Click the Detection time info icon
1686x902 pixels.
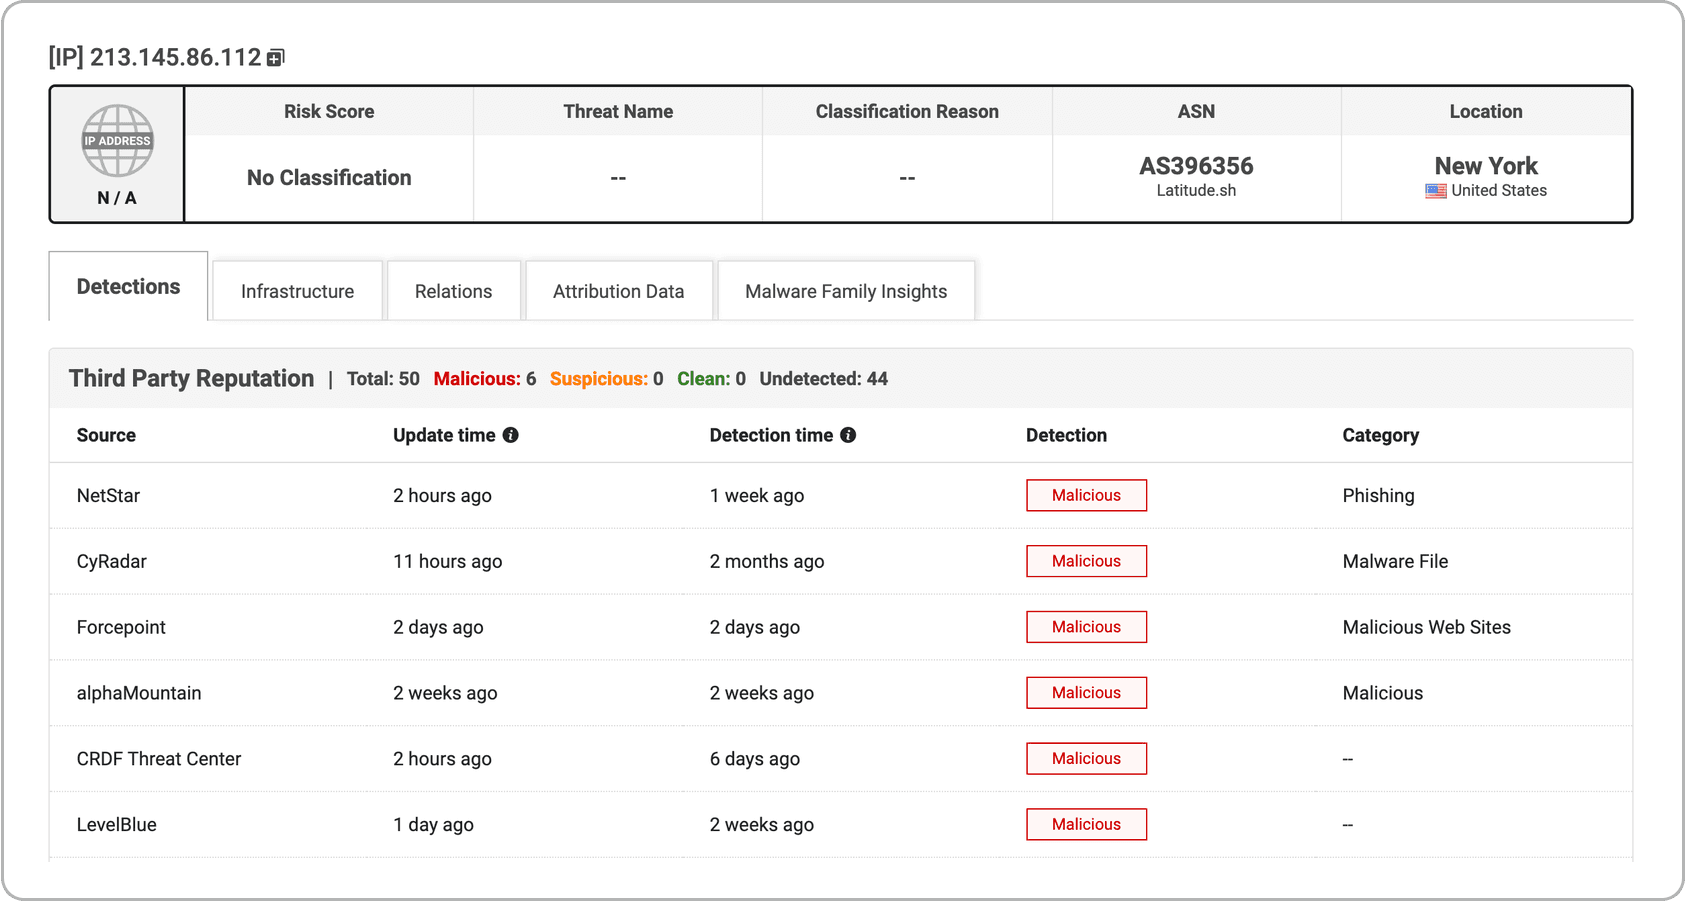click(848, 435)
